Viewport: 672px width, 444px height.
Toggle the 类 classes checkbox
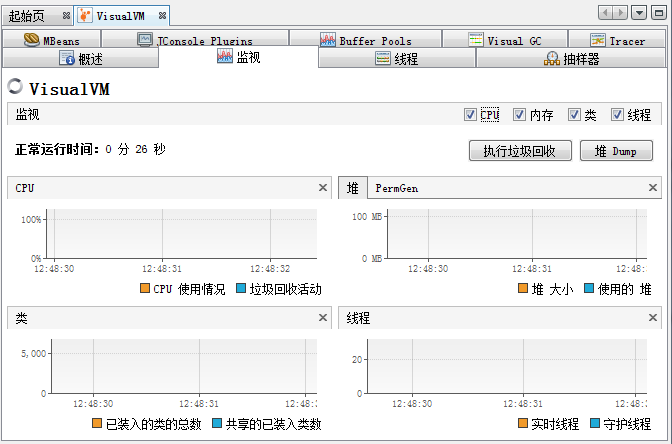(x=574, y=114)
